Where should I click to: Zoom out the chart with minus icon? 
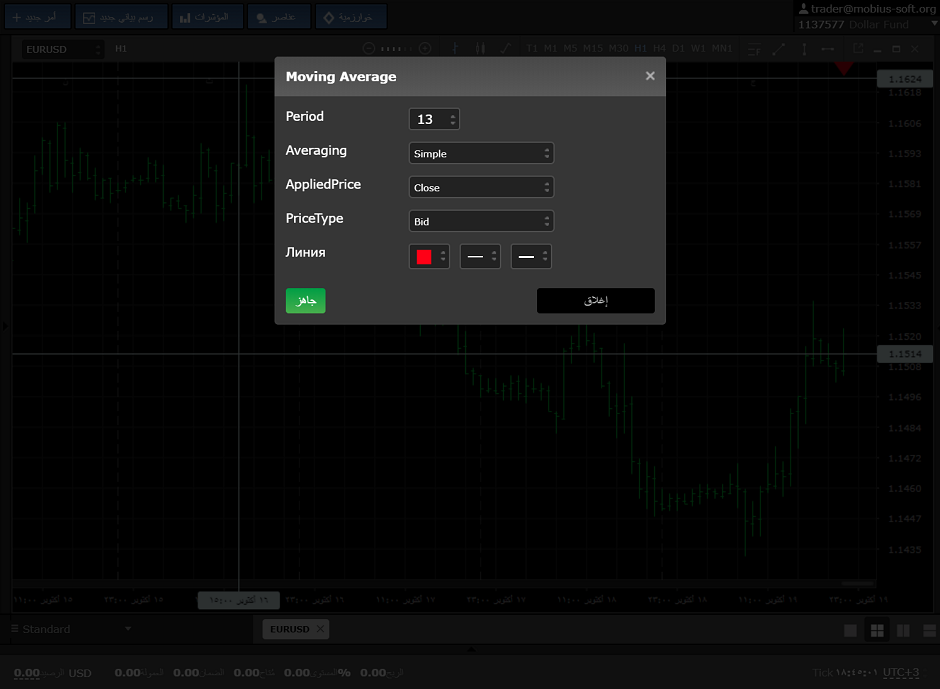(x=369, y=49)
